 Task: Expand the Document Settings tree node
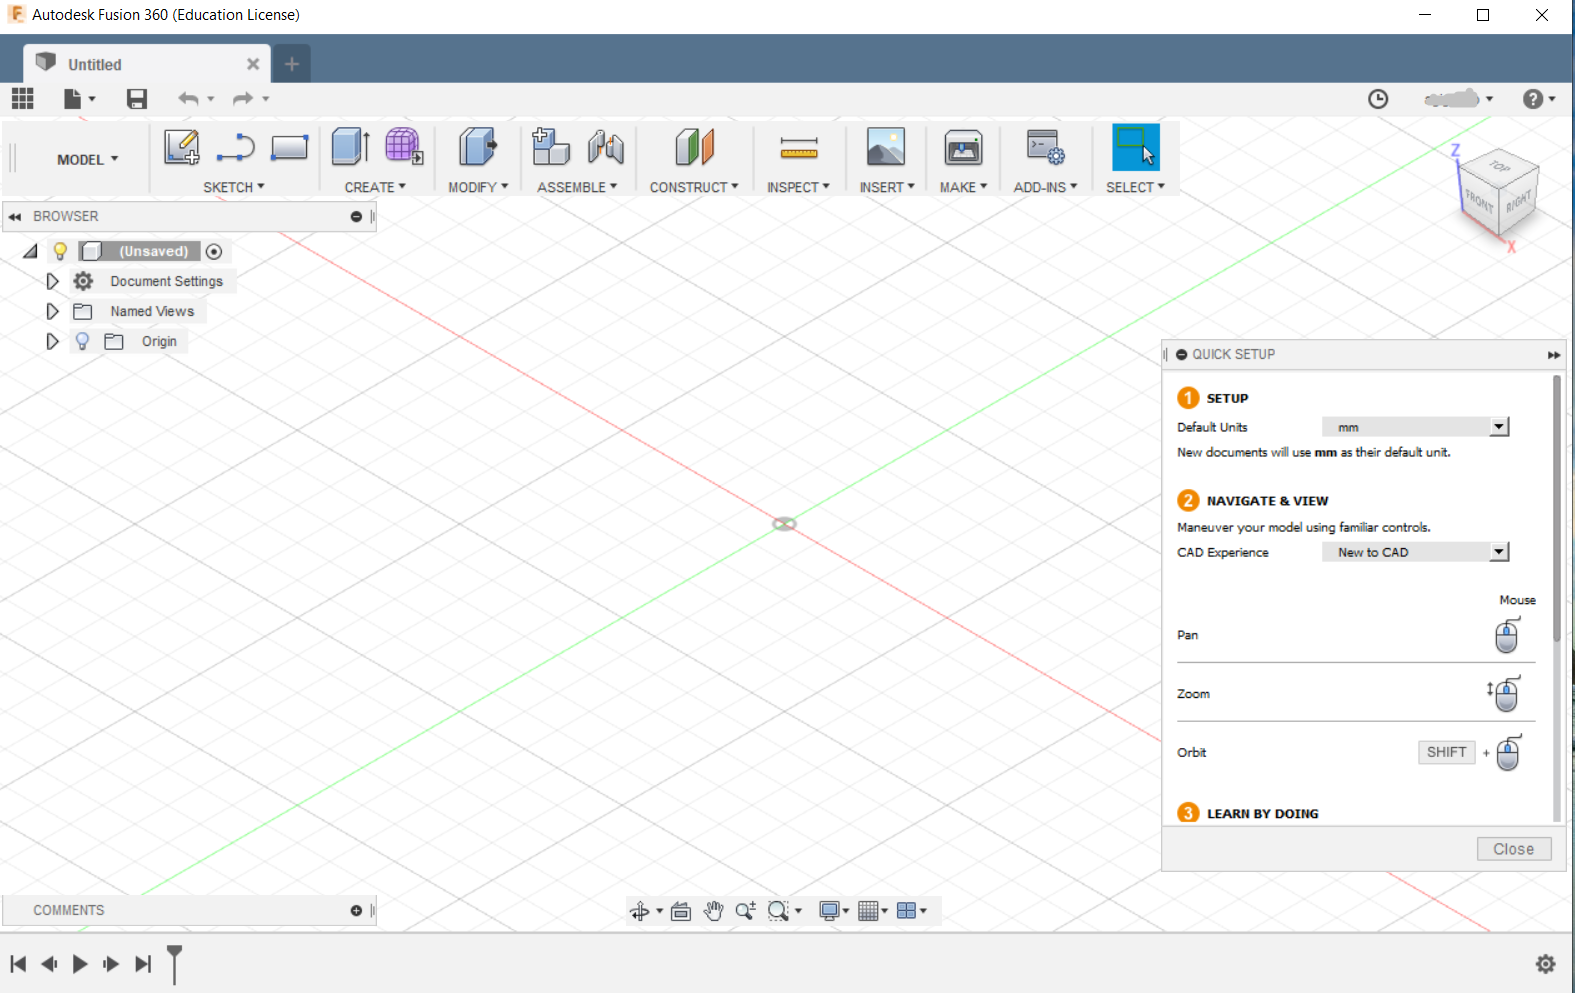point(53,281)
